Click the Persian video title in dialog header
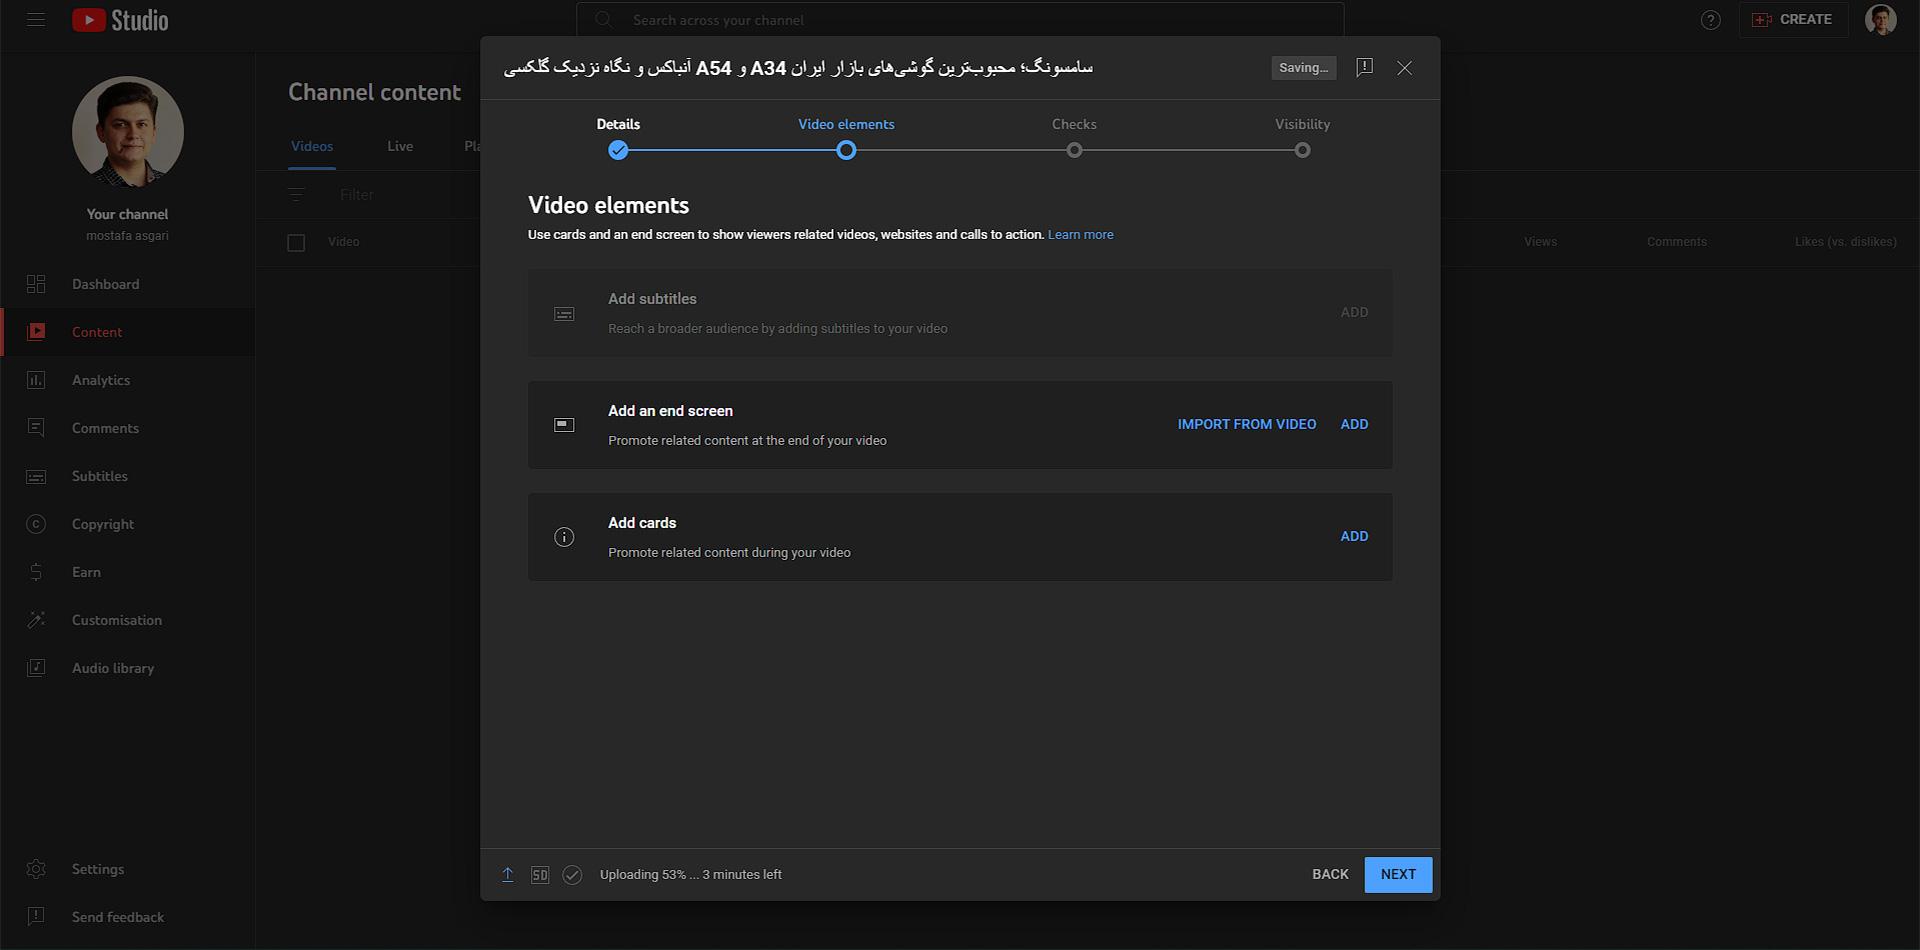 pyautogui.click(x=798, y=68)
